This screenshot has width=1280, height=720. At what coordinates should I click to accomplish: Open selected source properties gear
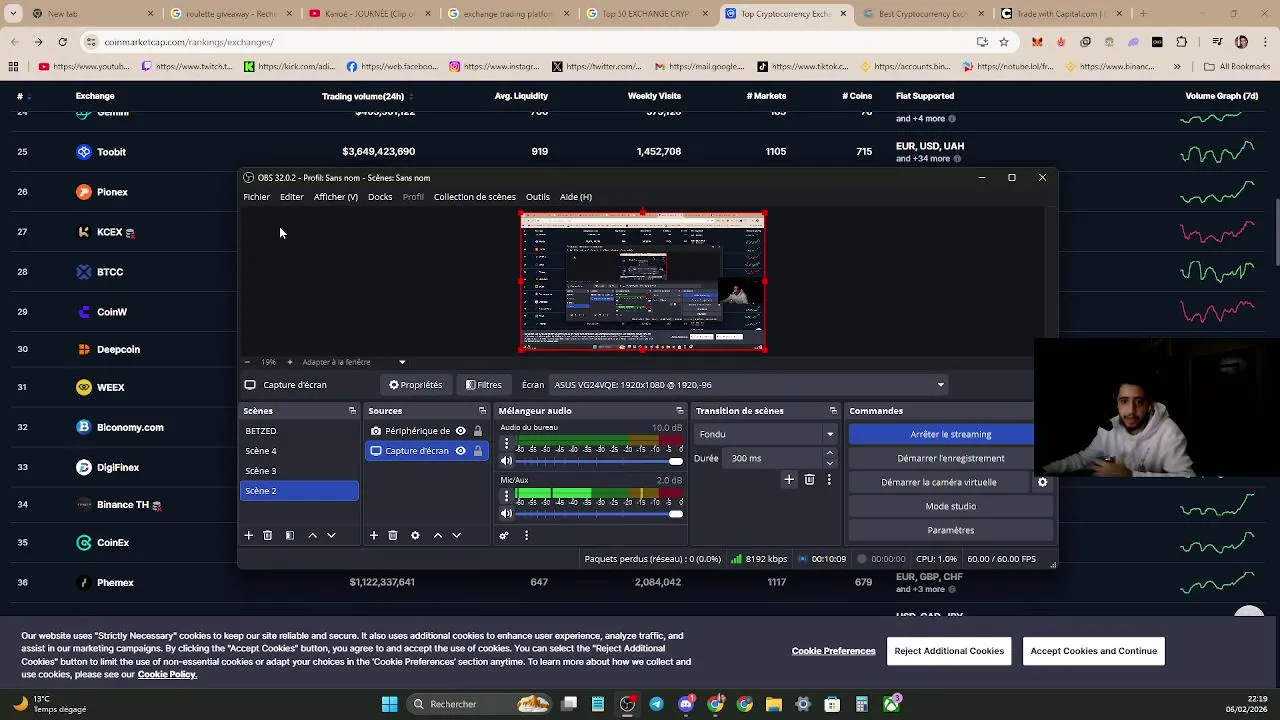tap(415, 536)
